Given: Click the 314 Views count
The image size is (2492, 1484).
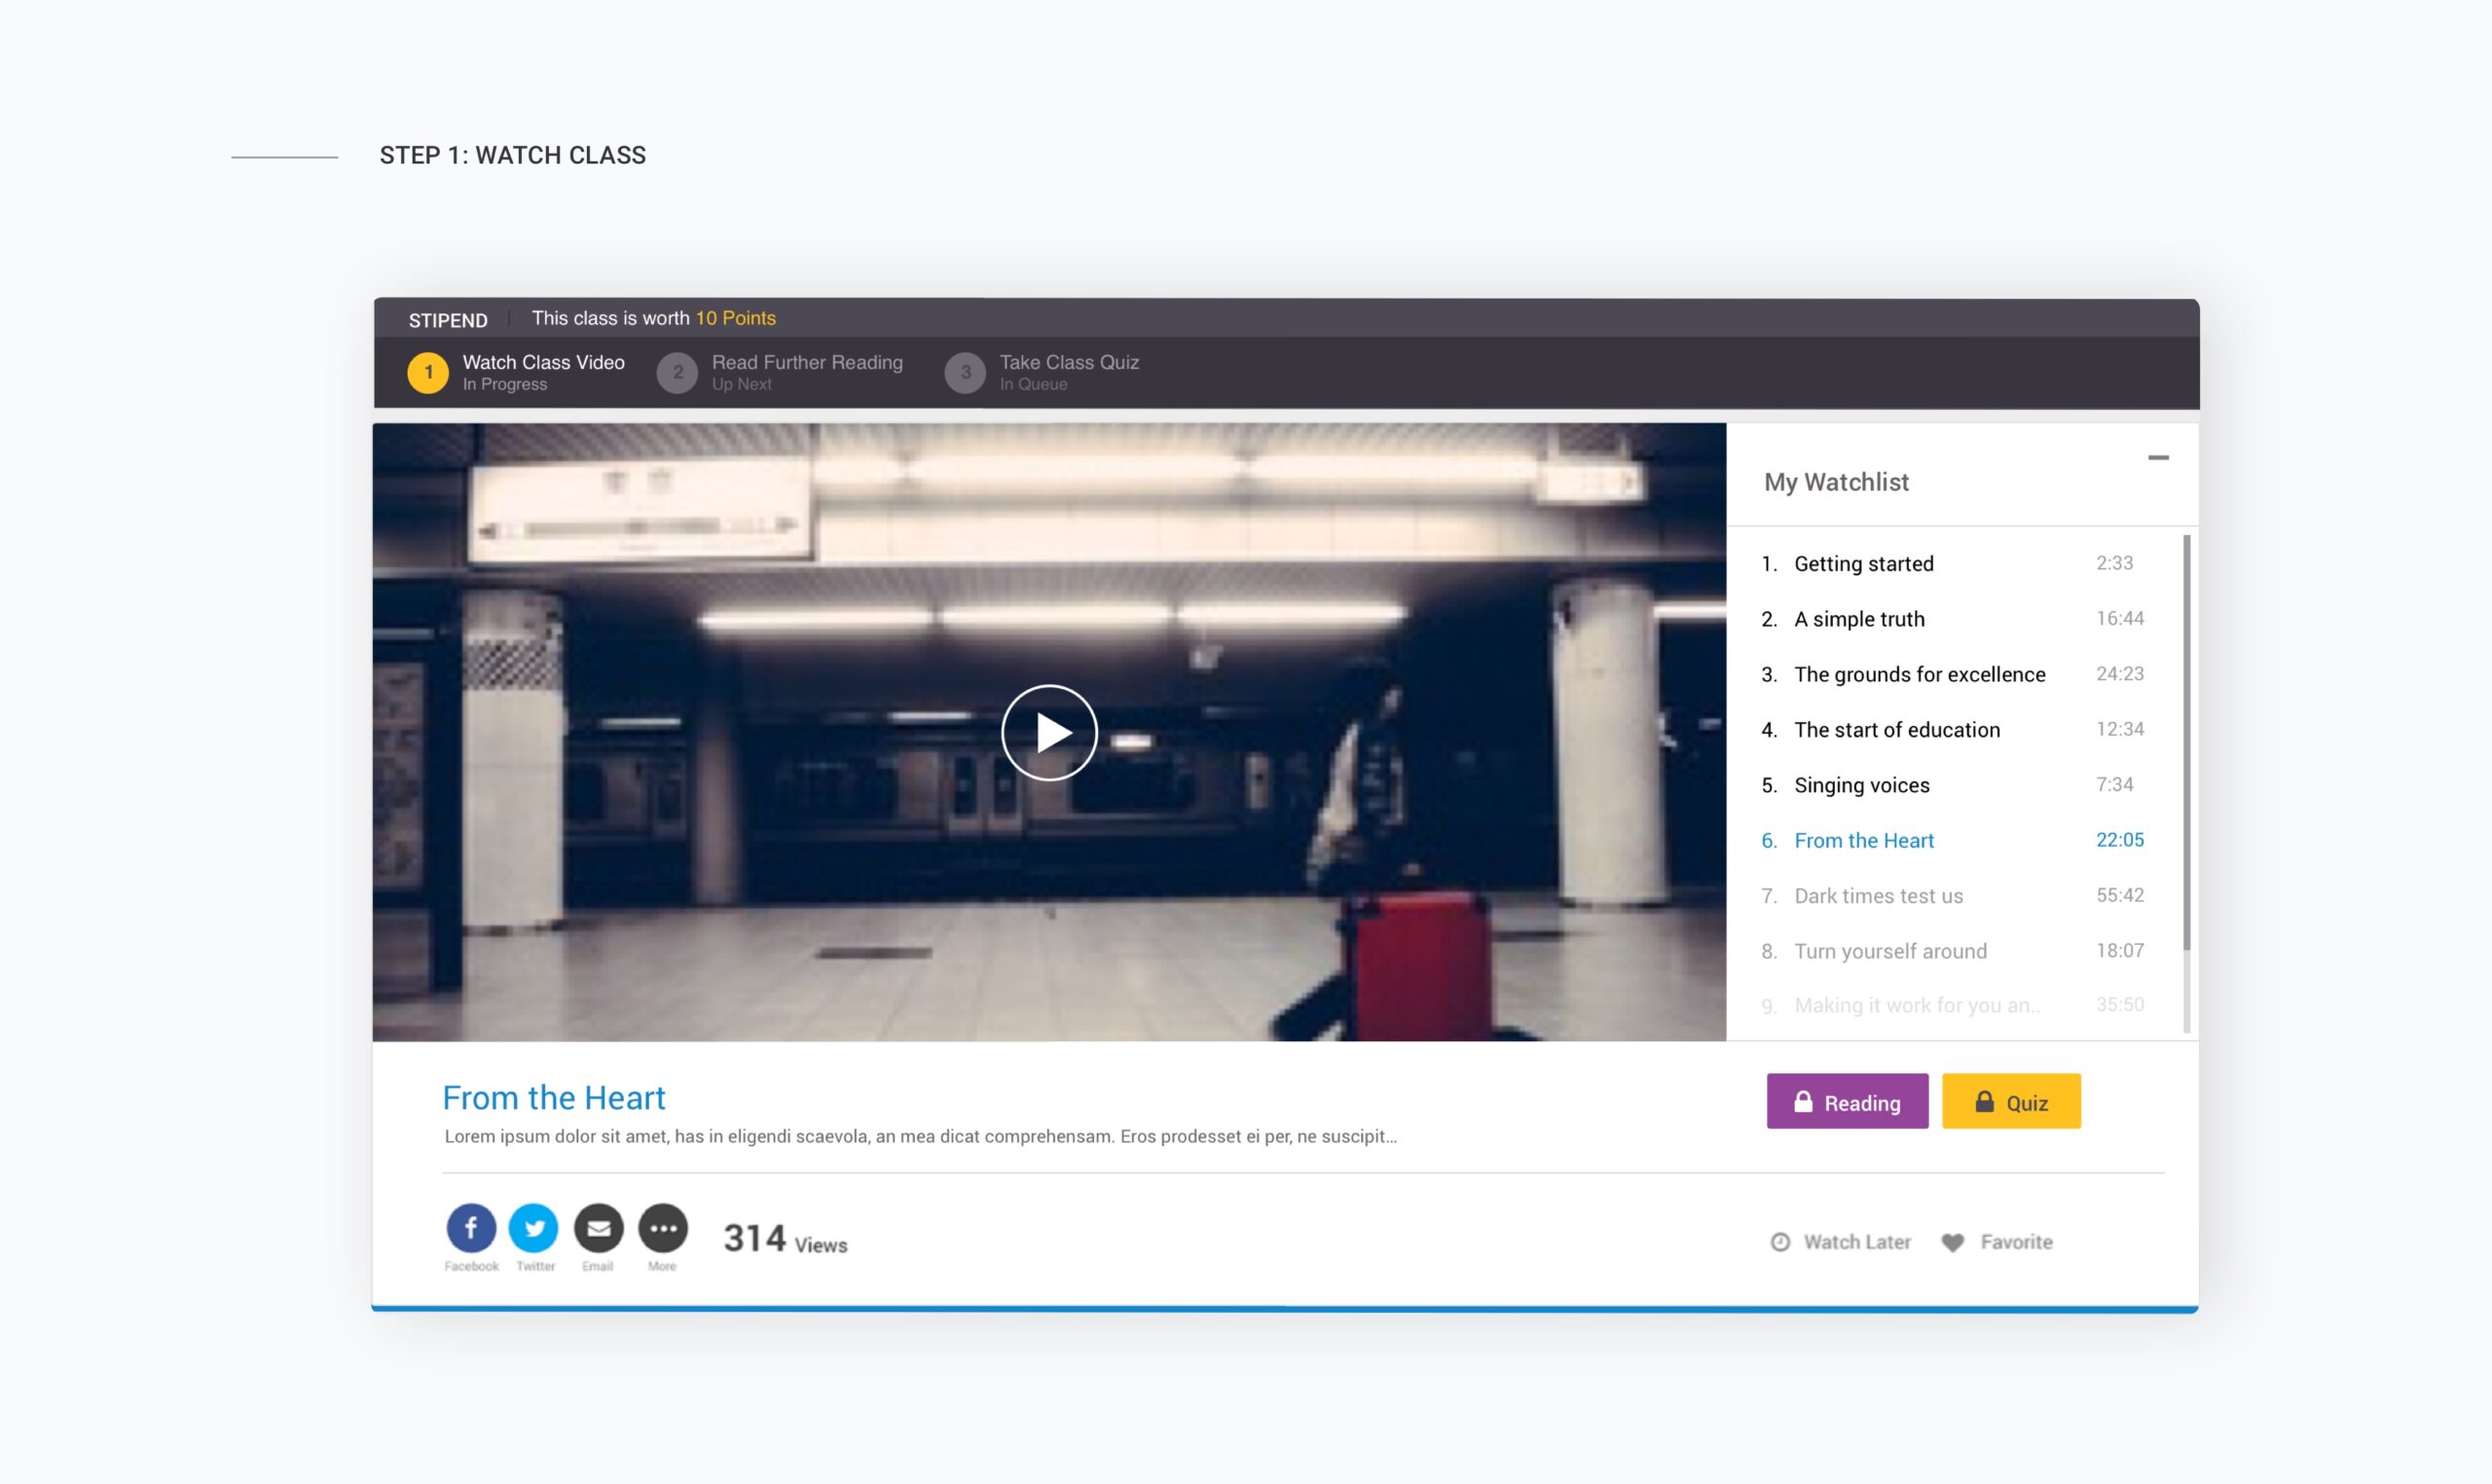Looking at the screenshot, I should pos(785,1239).
